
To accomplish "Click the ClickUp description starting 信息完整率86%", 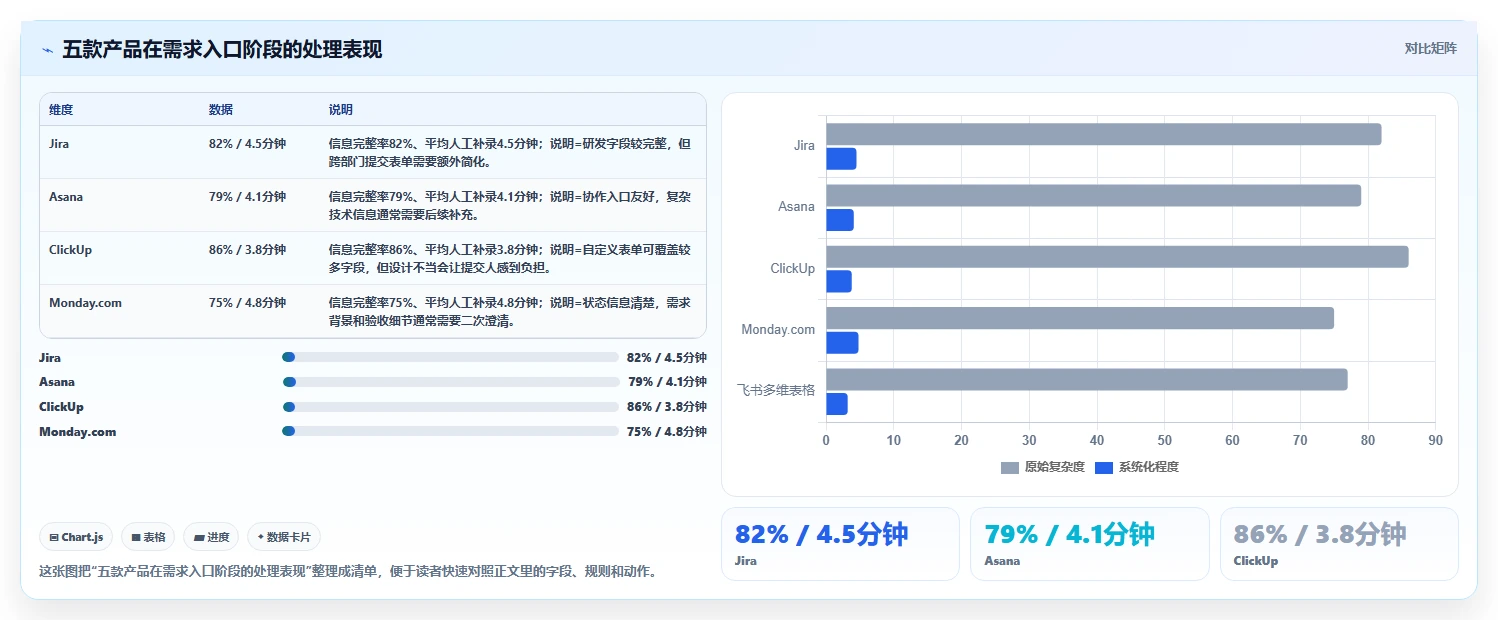I will (x=510, y=258).
